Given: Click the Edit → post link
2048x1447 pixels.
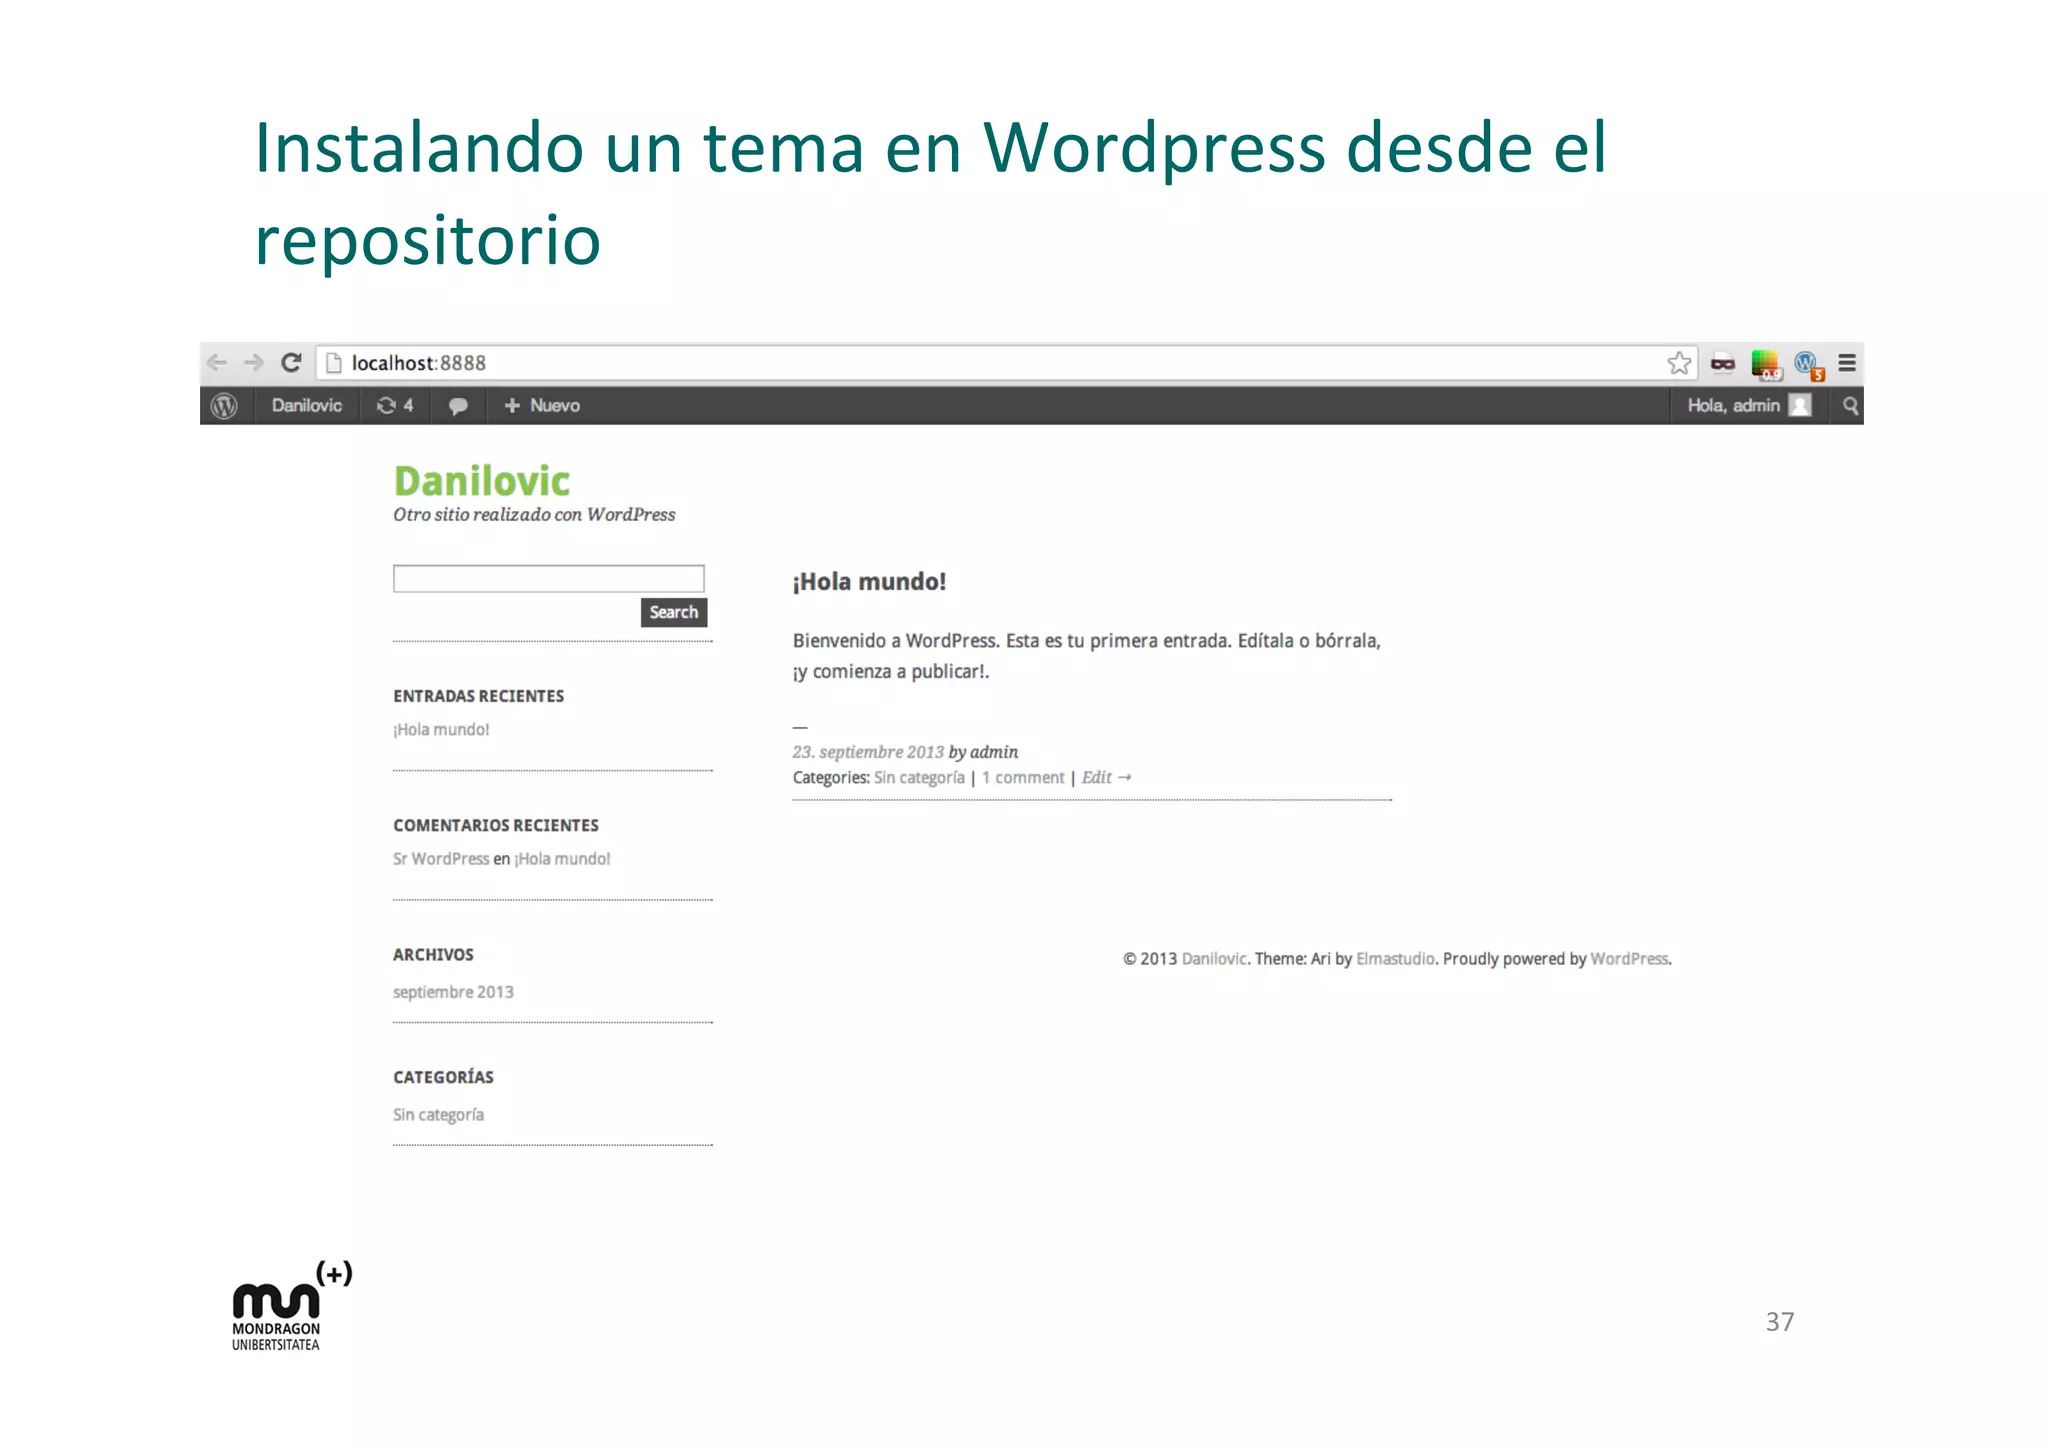Looking at the screenshot, I should 1106,778.
